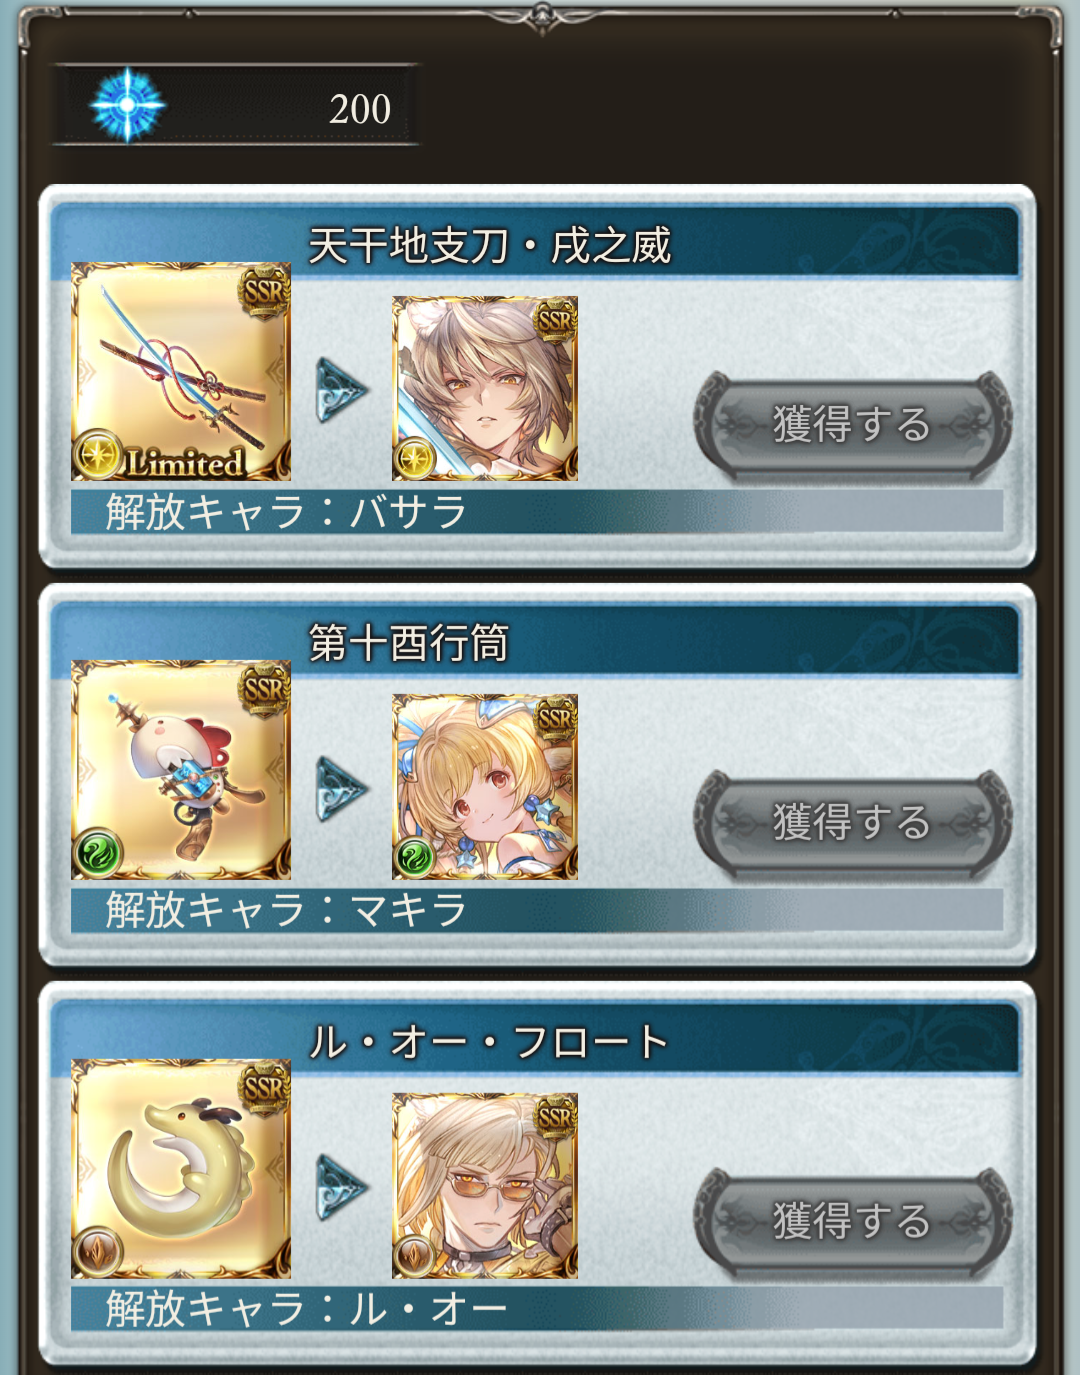Click arrow icon between float and ル・オー

(341, 1187)
